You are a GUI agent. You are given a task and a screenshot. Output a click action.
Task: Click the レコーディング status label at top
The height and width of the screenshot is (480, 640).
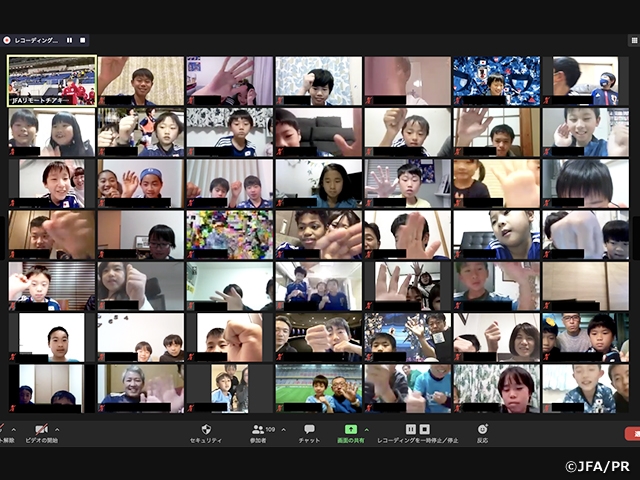point(38,41)
